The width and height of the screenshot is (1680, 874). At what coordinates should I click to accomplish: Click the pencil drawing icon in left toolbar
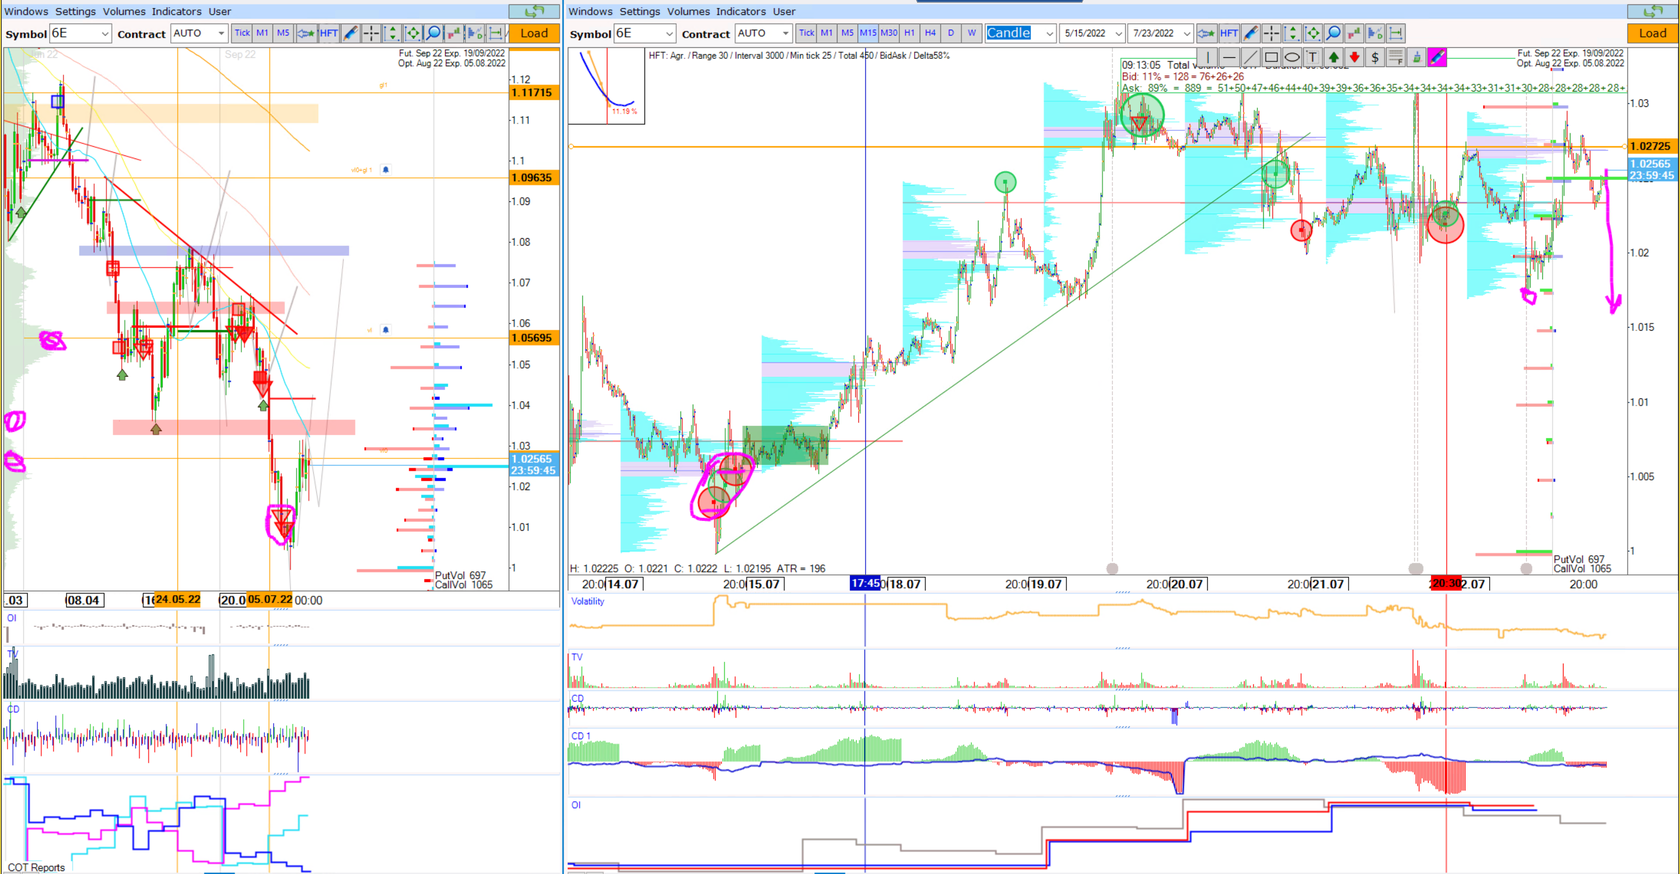pyautogui.click(x=350, y=33)
